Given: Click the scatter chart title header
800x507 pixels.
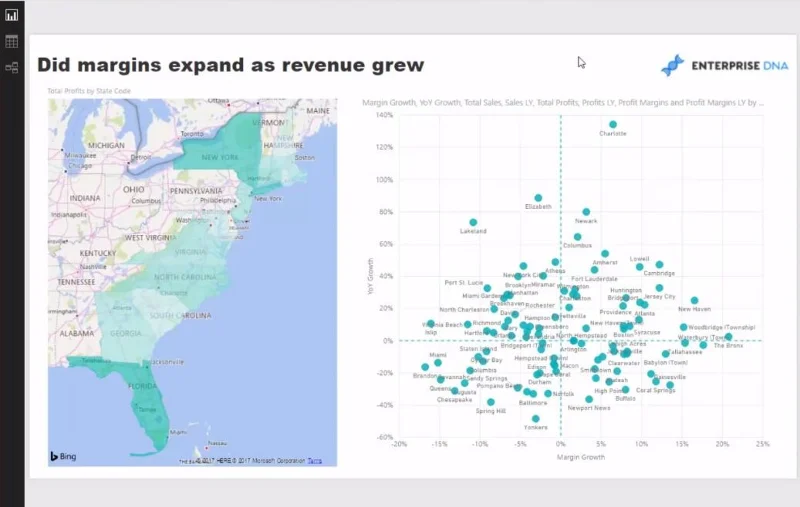Looking at the screenshot, I should [x=563, y=103].
